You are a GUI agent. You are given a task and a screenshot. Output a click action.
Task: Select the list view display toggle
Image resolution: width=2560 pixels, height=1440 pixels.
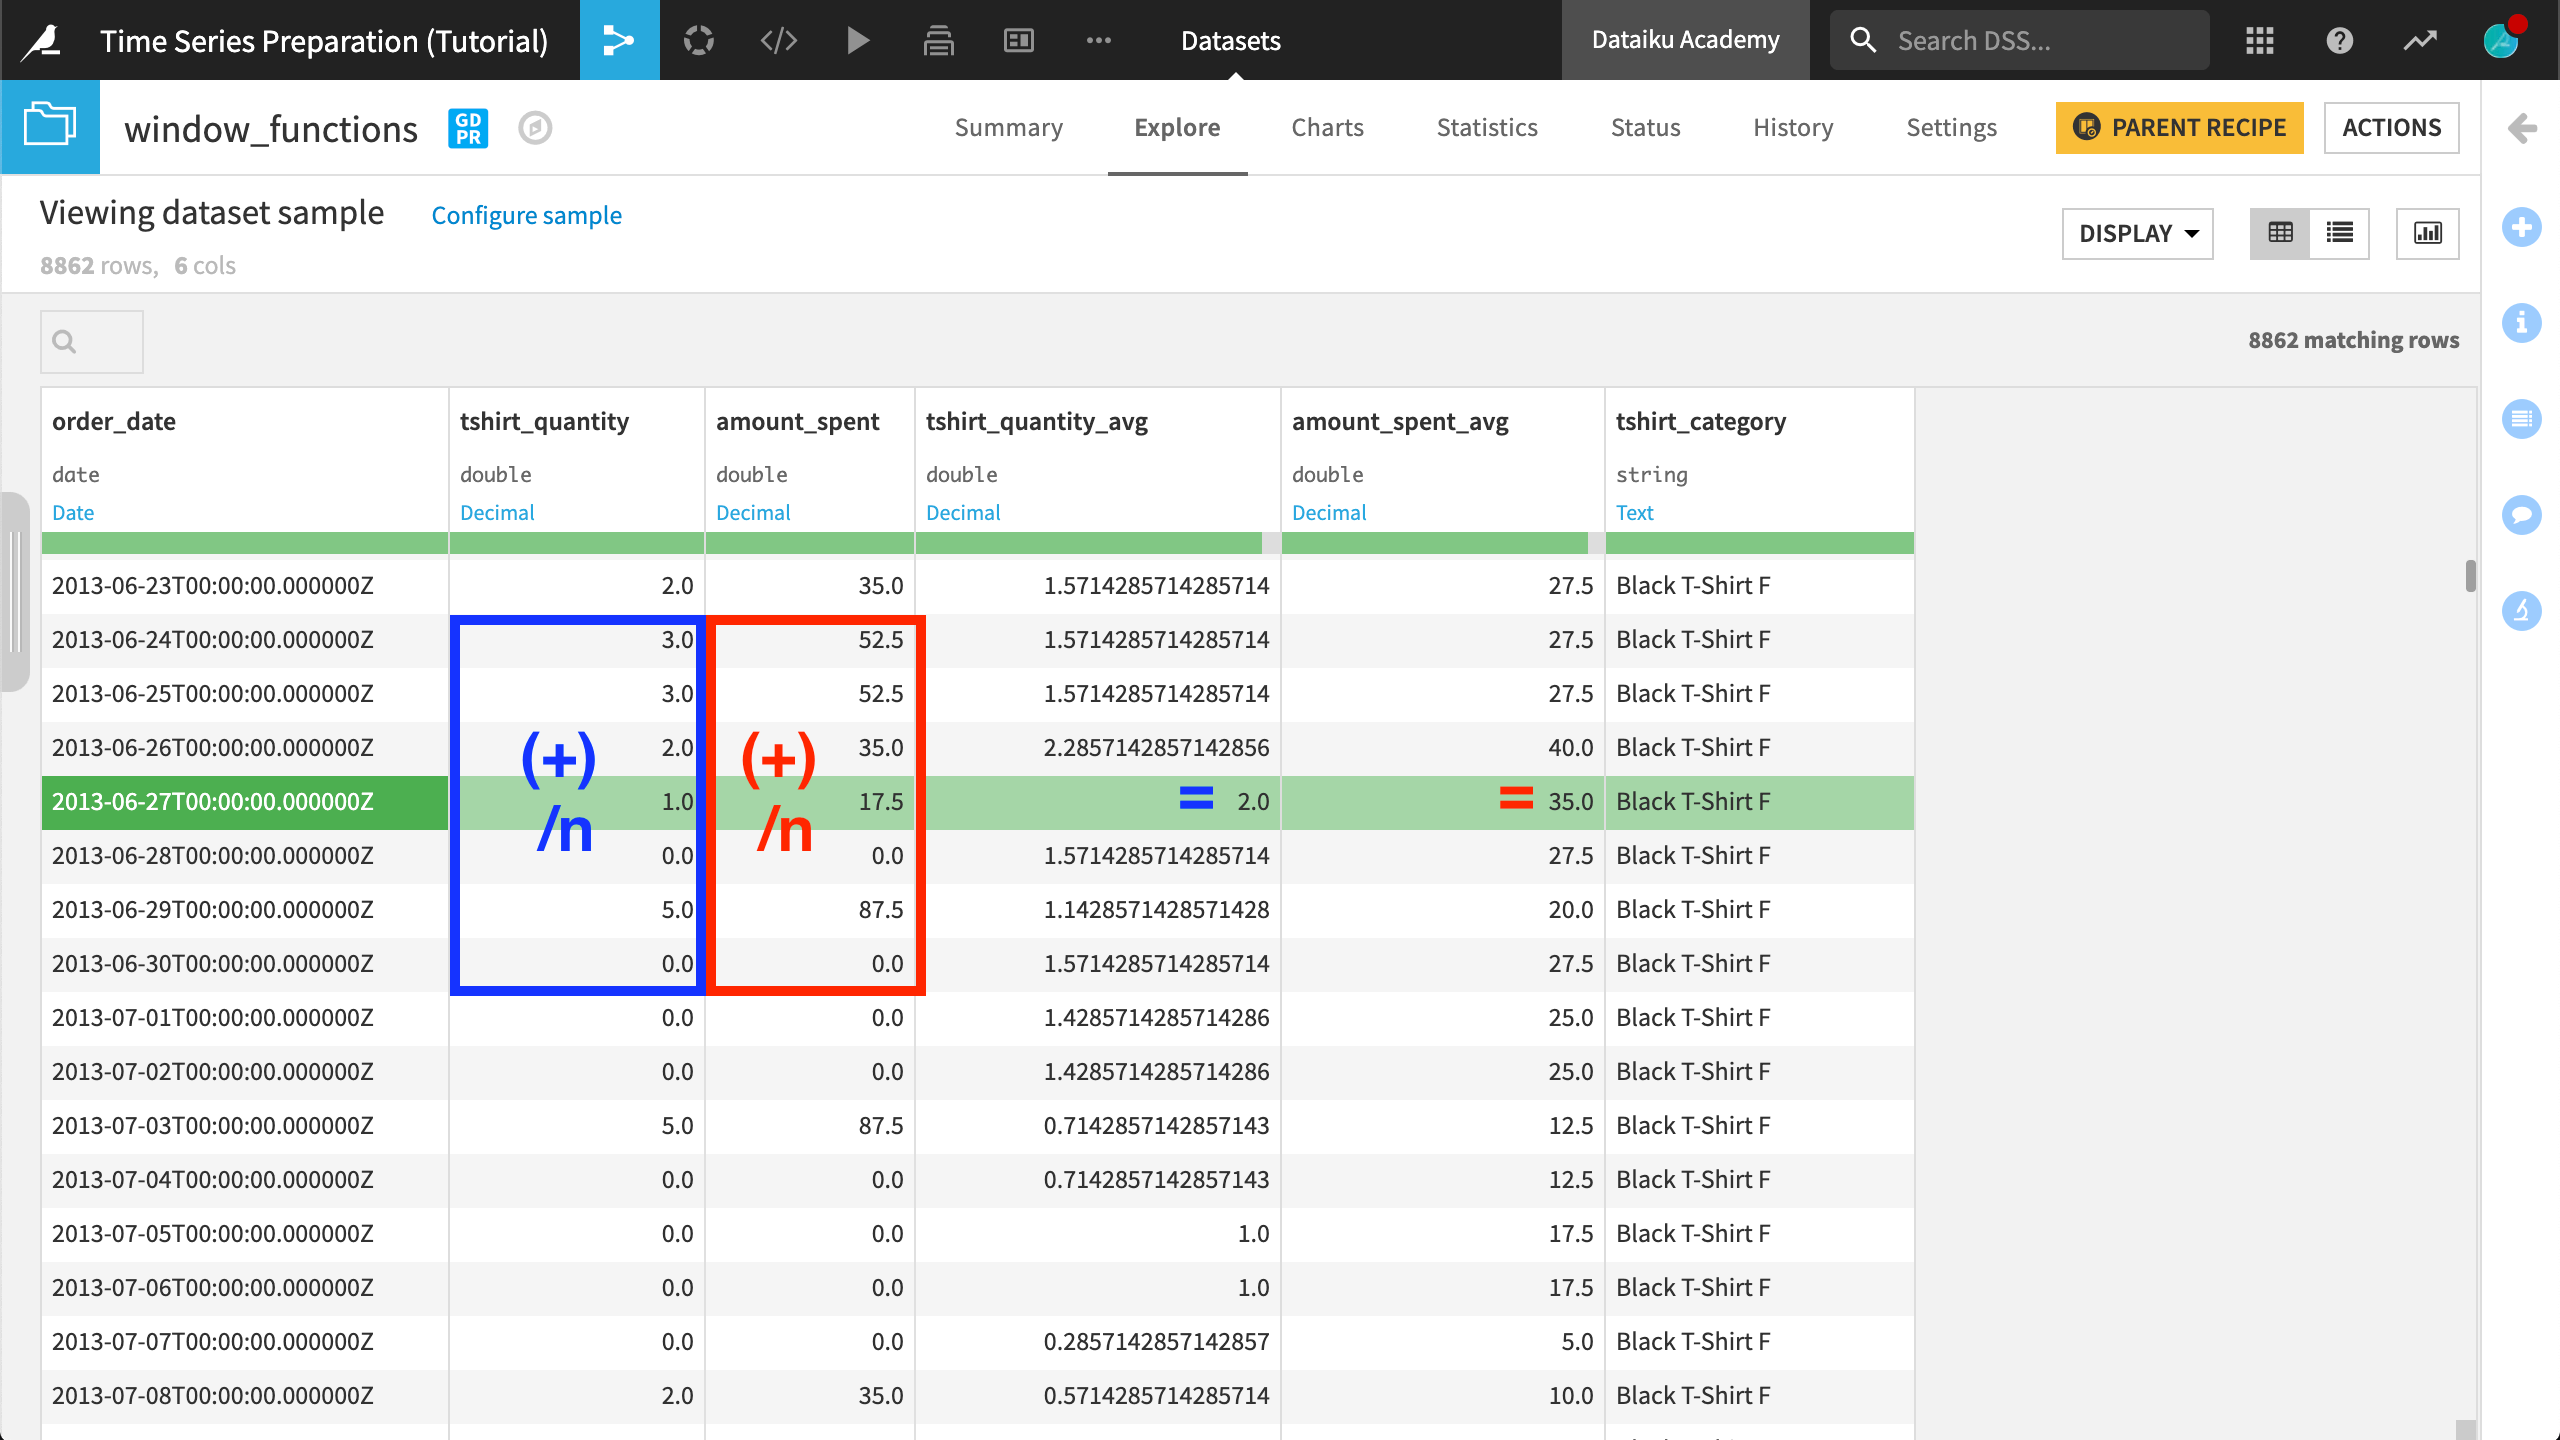pyautogui.click(x=2340, y=232)
